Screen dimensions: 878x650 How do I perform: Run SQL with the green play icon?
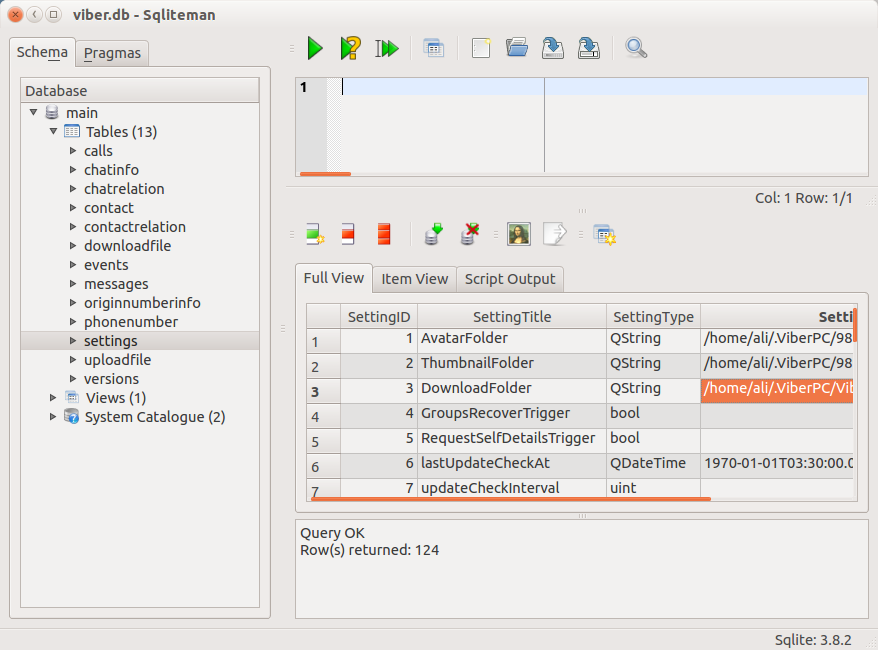point(315,48)
